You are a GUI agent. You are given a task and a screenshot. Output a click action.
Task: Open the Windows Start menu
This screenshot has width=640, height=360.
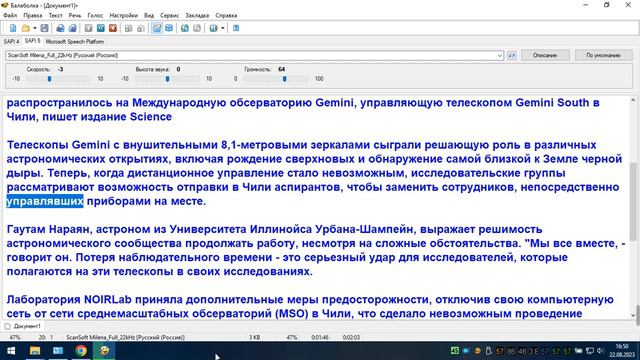point(11,351)
